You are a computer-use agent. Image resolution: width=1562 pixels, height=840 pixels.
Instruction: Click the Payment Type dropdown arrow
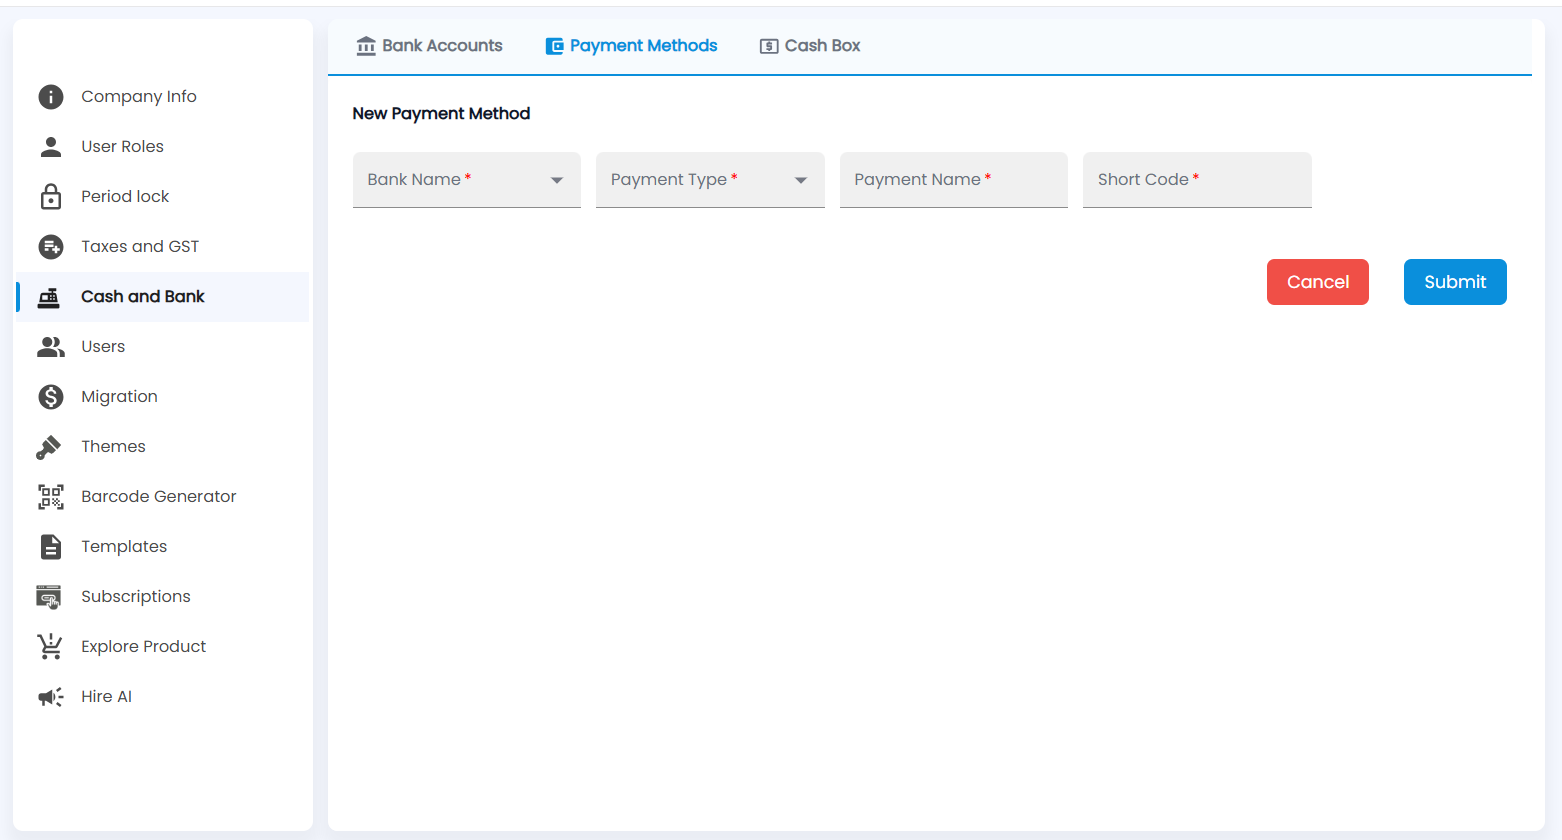(801, 180)
